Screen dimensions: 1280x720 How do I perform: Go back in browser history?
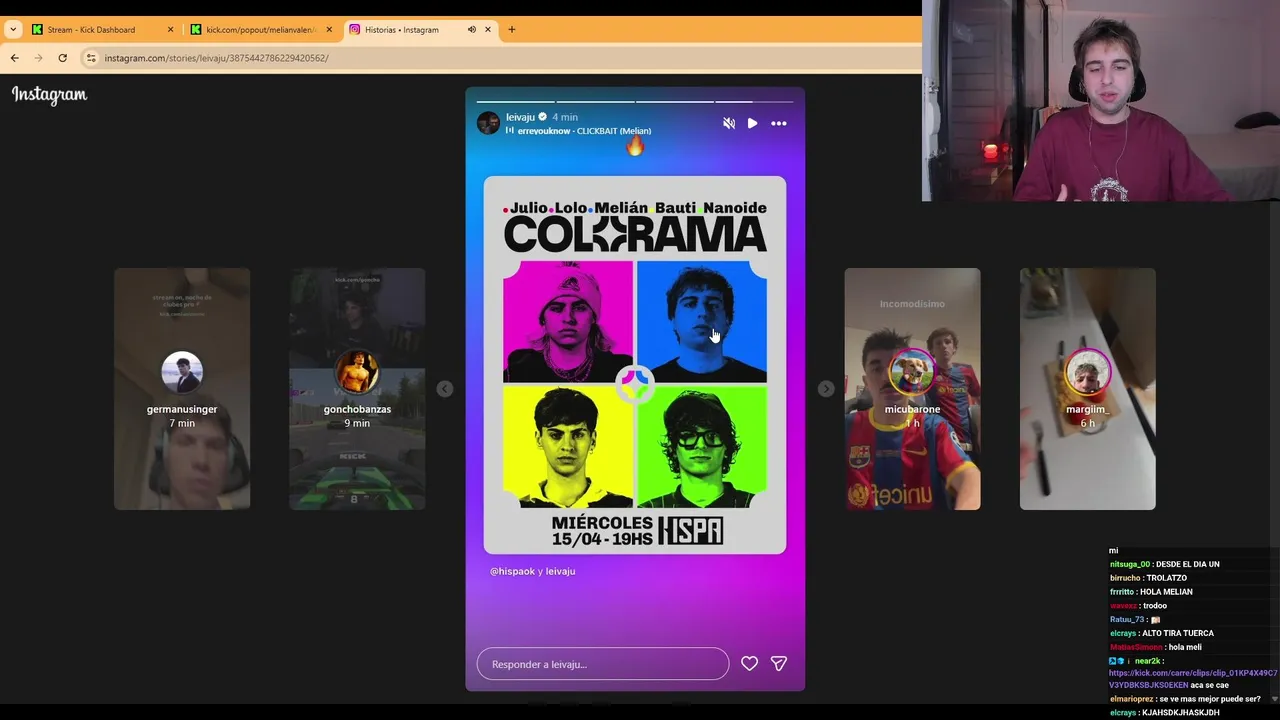click(14, 58)
